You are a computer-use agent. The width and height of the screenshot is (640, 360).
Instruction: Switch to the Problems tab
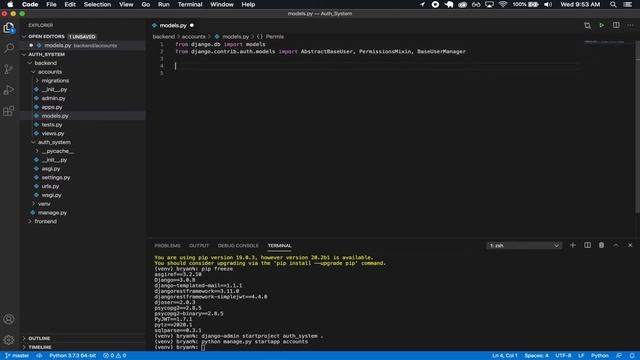pos(167,246)
